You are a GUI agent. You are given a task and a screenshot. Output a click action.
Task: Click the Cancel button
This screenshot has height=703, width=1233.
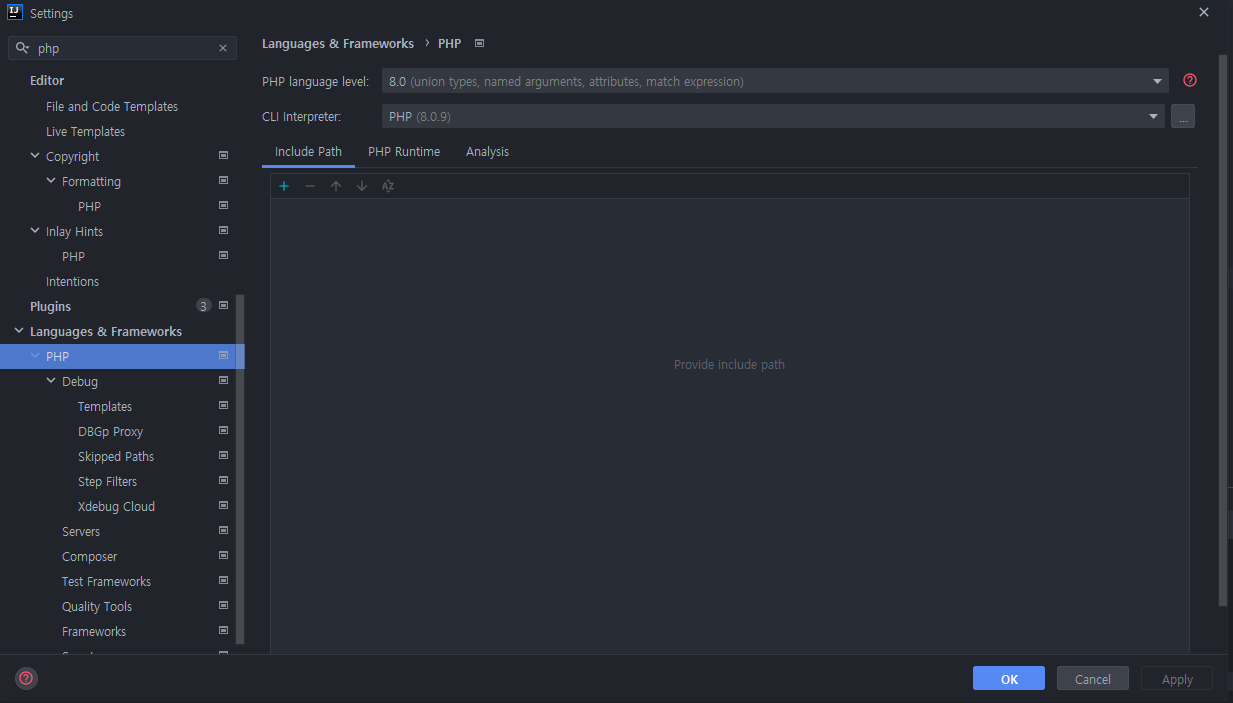(x=1093, y=678)
